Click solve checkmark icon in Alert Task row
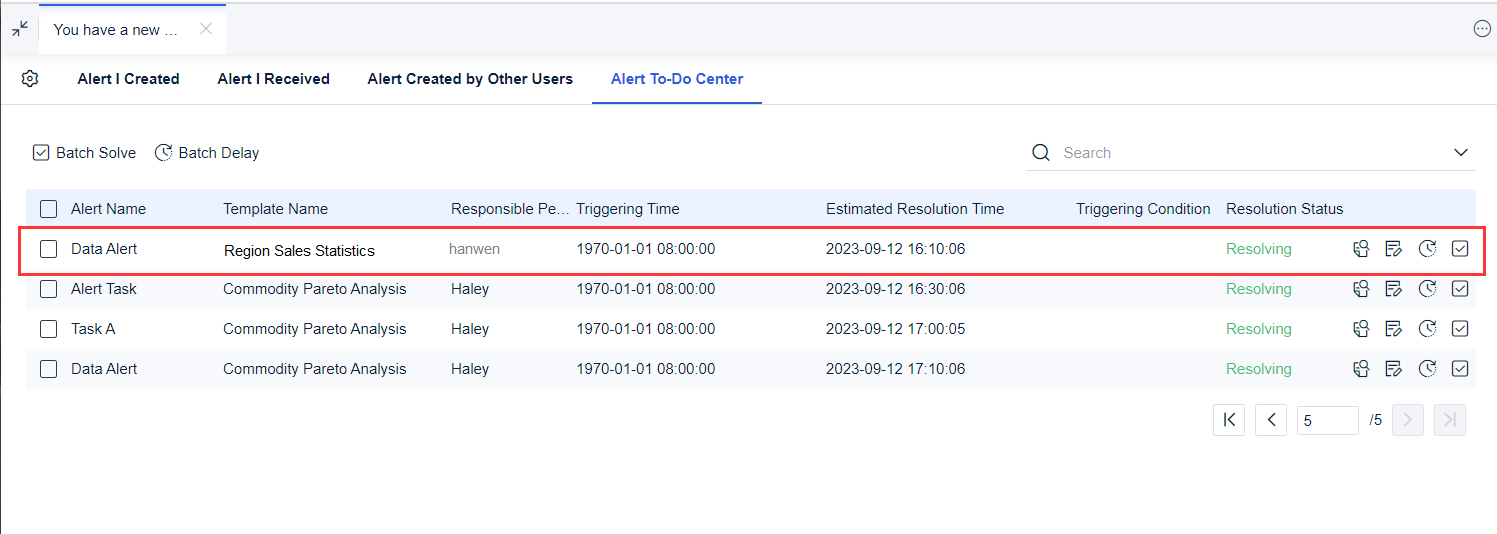This screenshot has width=1497, height=534. (1460, 289)
